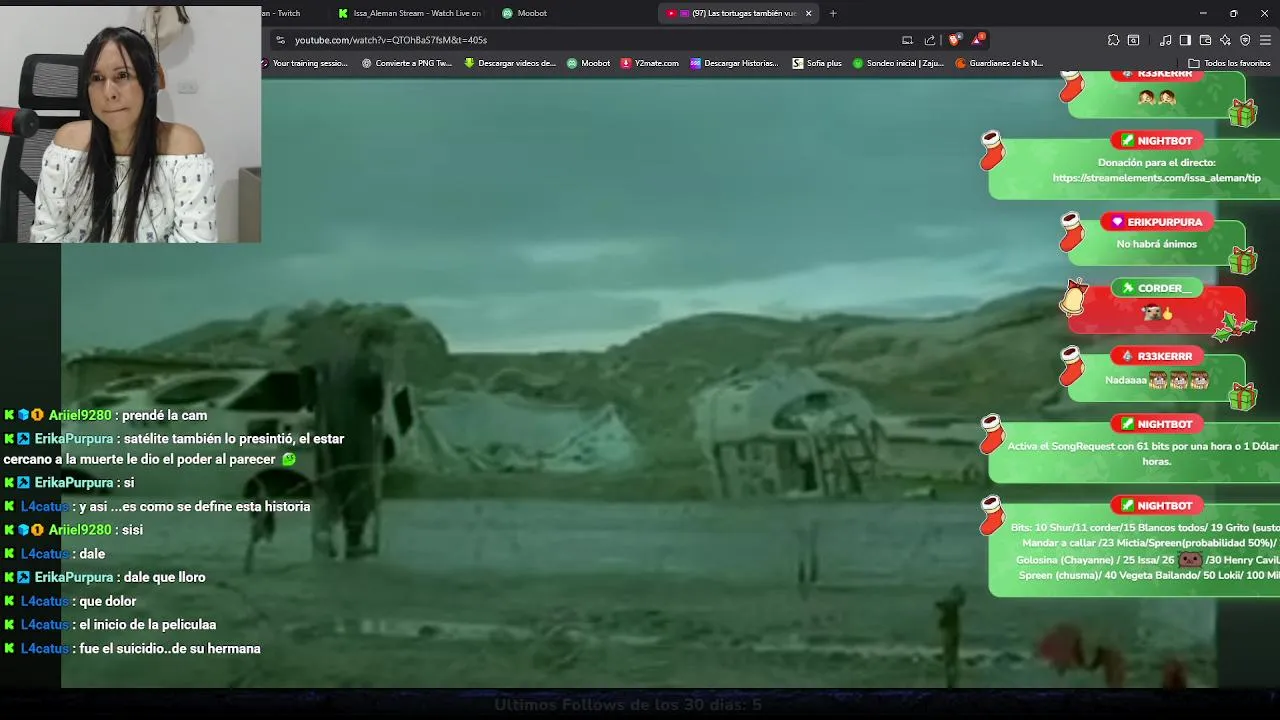1280x720 pixels.
Task: Open the browser hamburger menu
Action: [1265, 40]
